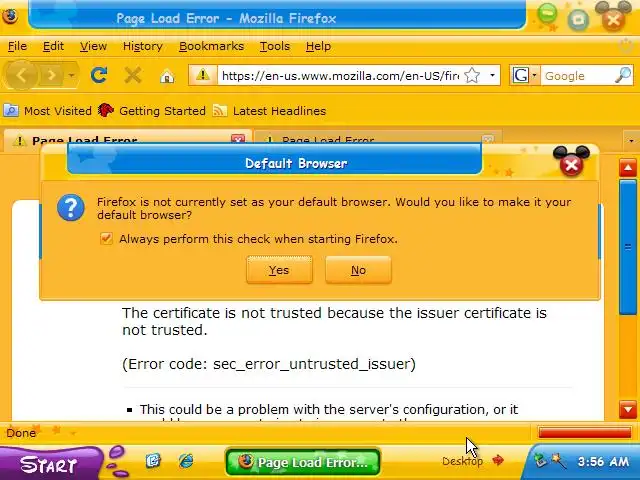This screenshot has height=480, width=640.
Task: Open the Google search engine dropdown
Action: 524,76
